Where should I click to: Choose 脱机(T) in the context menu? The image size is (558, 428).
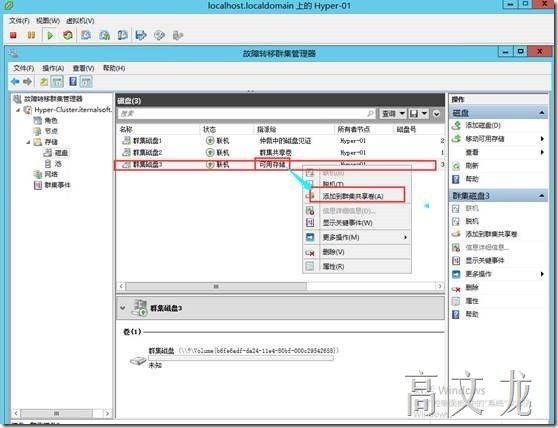357,184
